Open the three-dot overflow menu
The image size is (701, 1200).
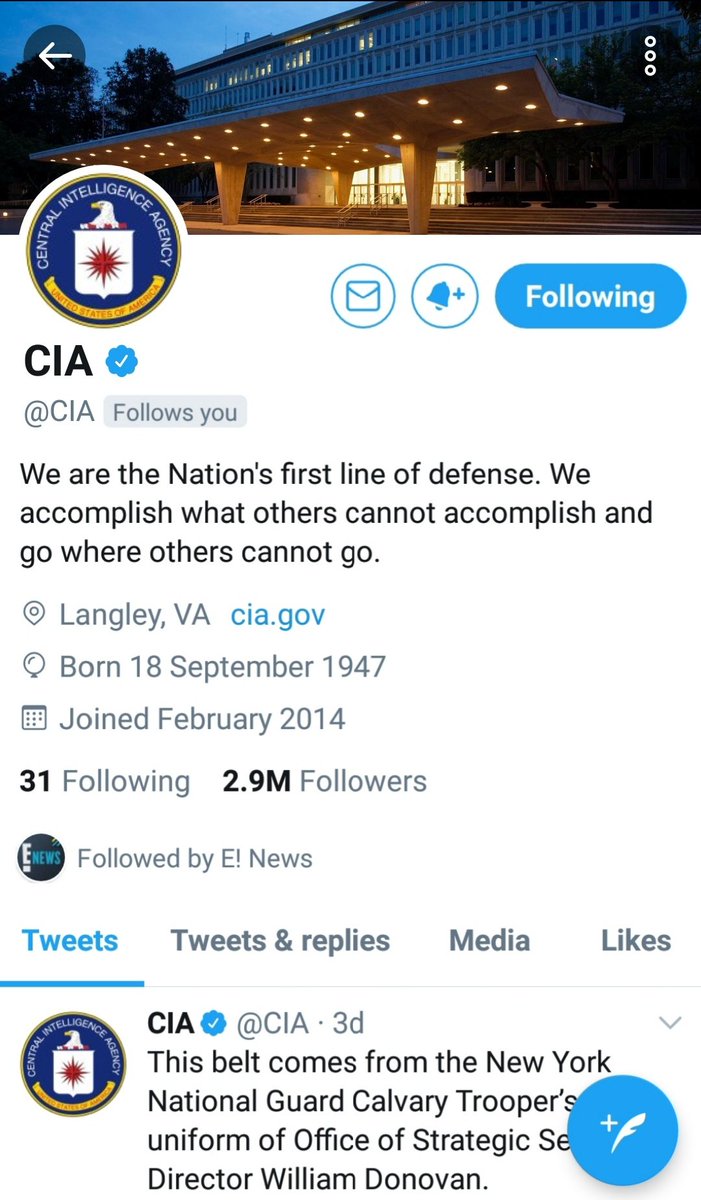(650, 56)
